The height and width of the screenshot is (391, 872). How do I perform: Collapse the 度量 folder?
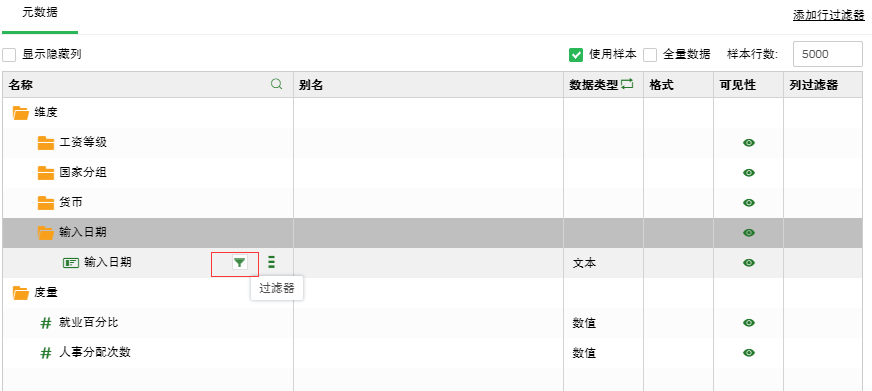pyautogui.click(x=21, y=293)
